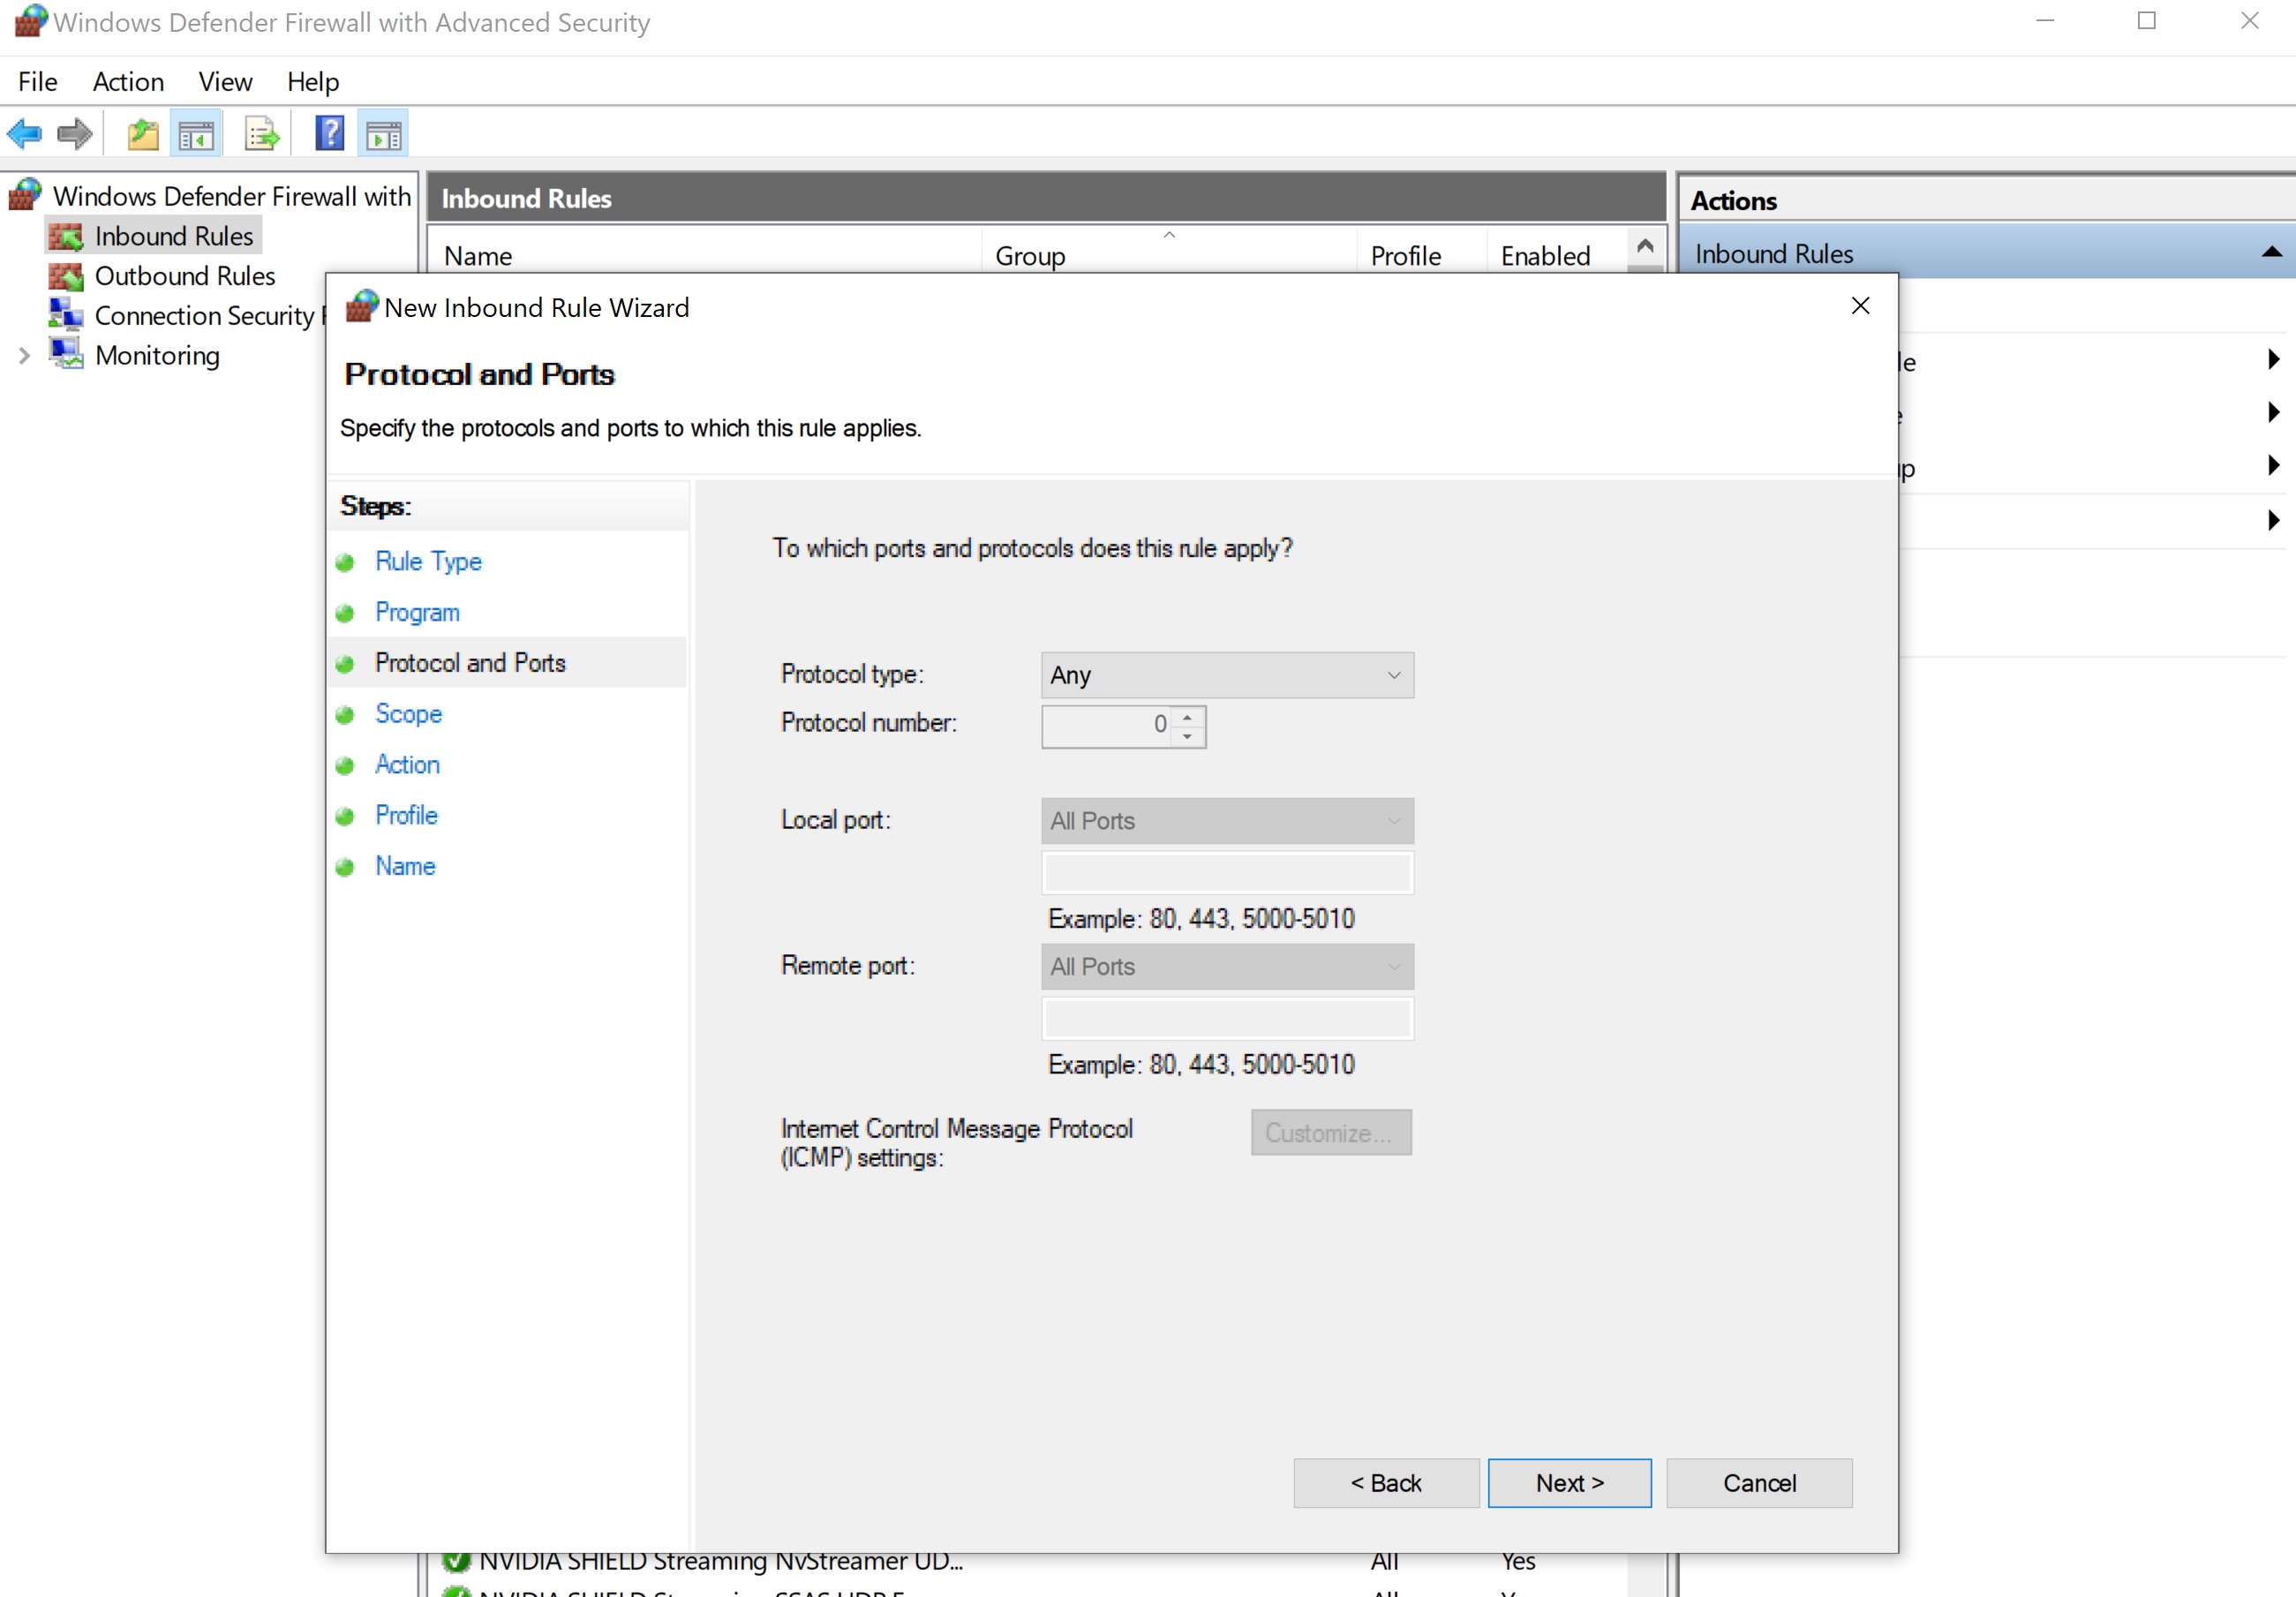Open the Local port All Ports dropdown
Screen dimensions: 2296x1597
point(1227,822)
